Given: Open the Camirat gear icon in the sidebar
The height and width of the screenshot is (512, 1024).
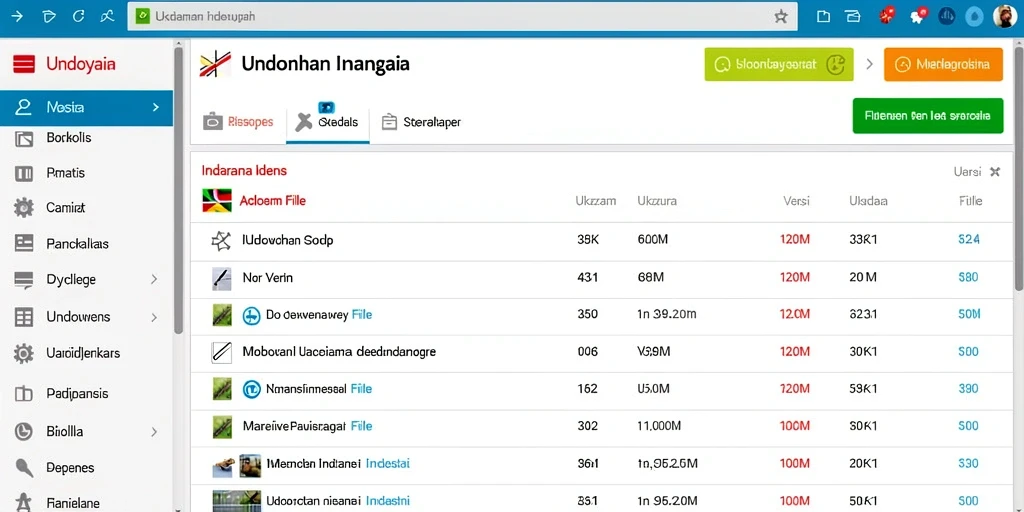Looking at the screenshot, I should point(24,208).
